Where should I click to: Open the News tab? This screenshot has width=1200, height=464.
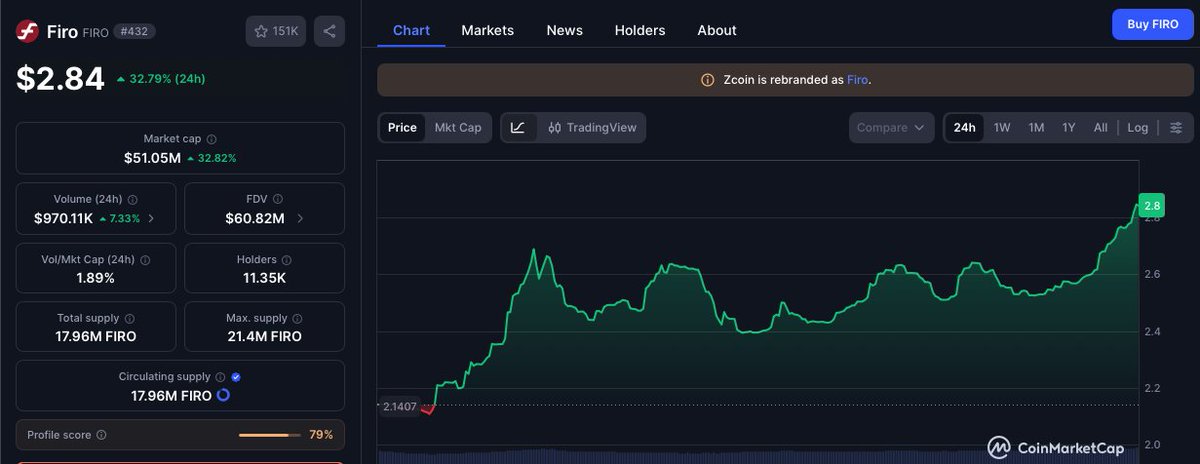coord(564,30)
